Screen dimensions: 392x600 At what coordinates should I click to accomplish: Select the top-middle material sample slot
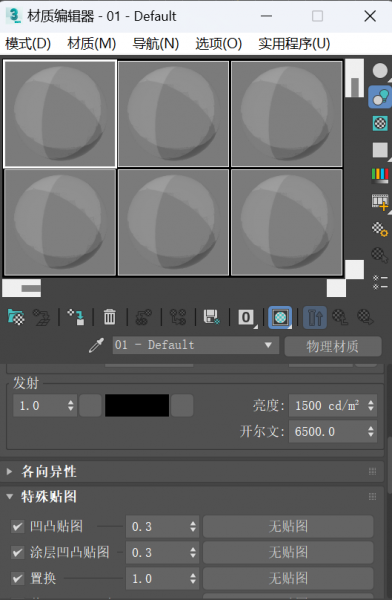click(173, 114)
